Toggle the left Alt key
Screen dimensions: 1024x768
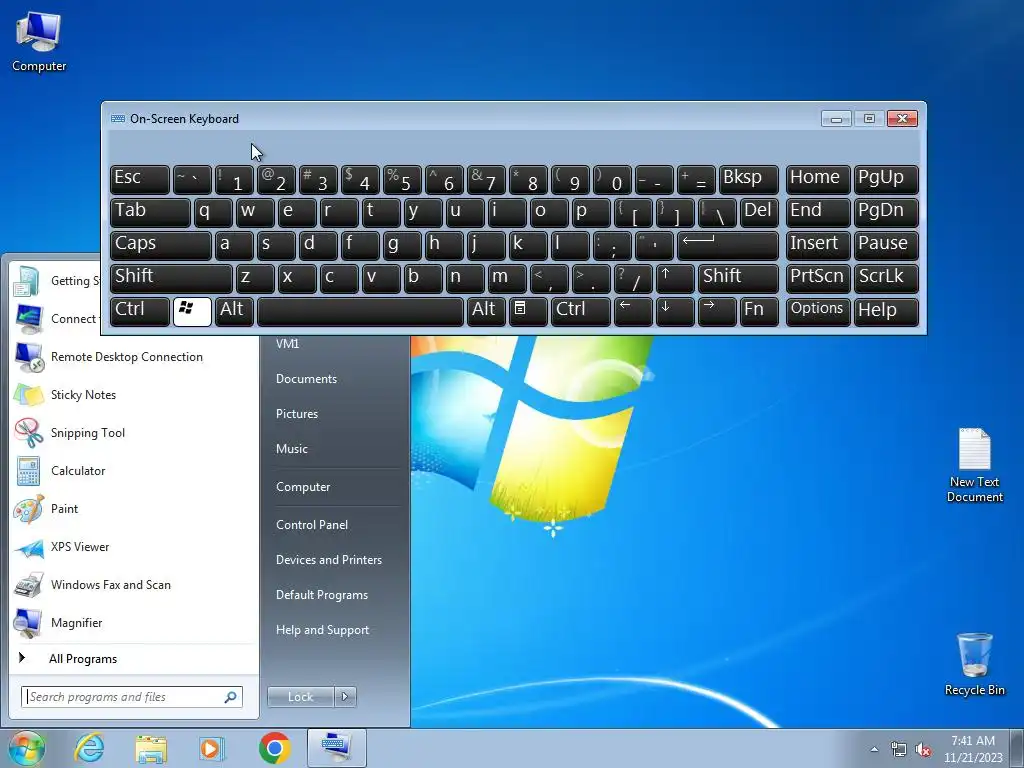click(x=234, y=311)
